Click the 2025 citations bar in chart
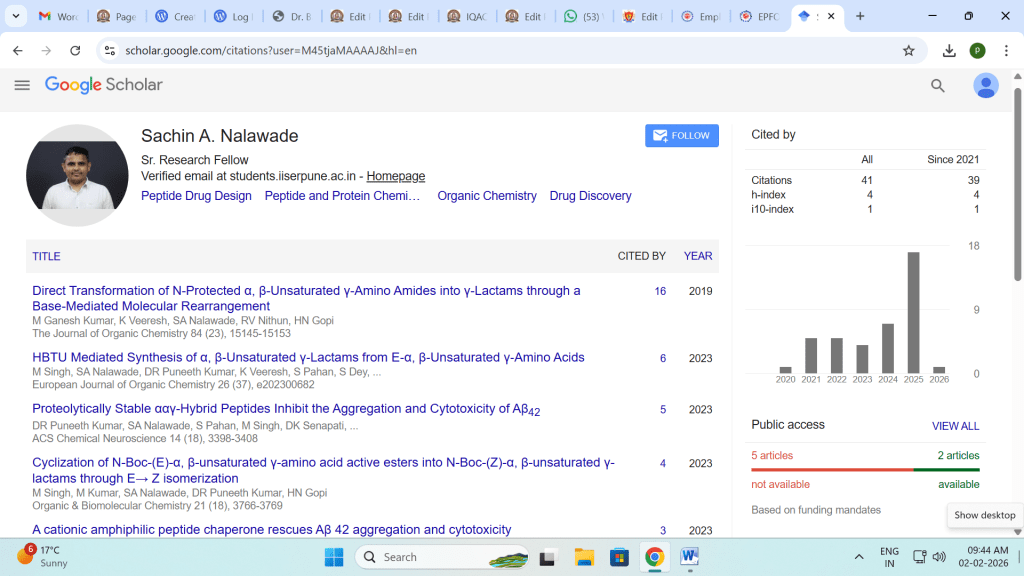This screenshot has width=1024, height=576. (913, 312)
